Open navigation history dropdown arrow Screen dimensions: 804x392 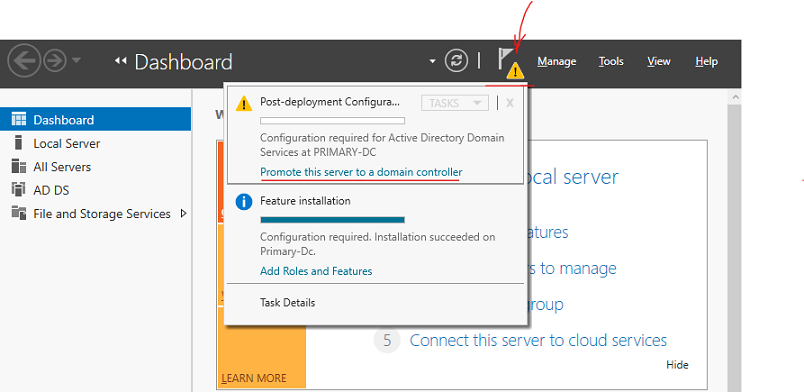coord(76,61)
